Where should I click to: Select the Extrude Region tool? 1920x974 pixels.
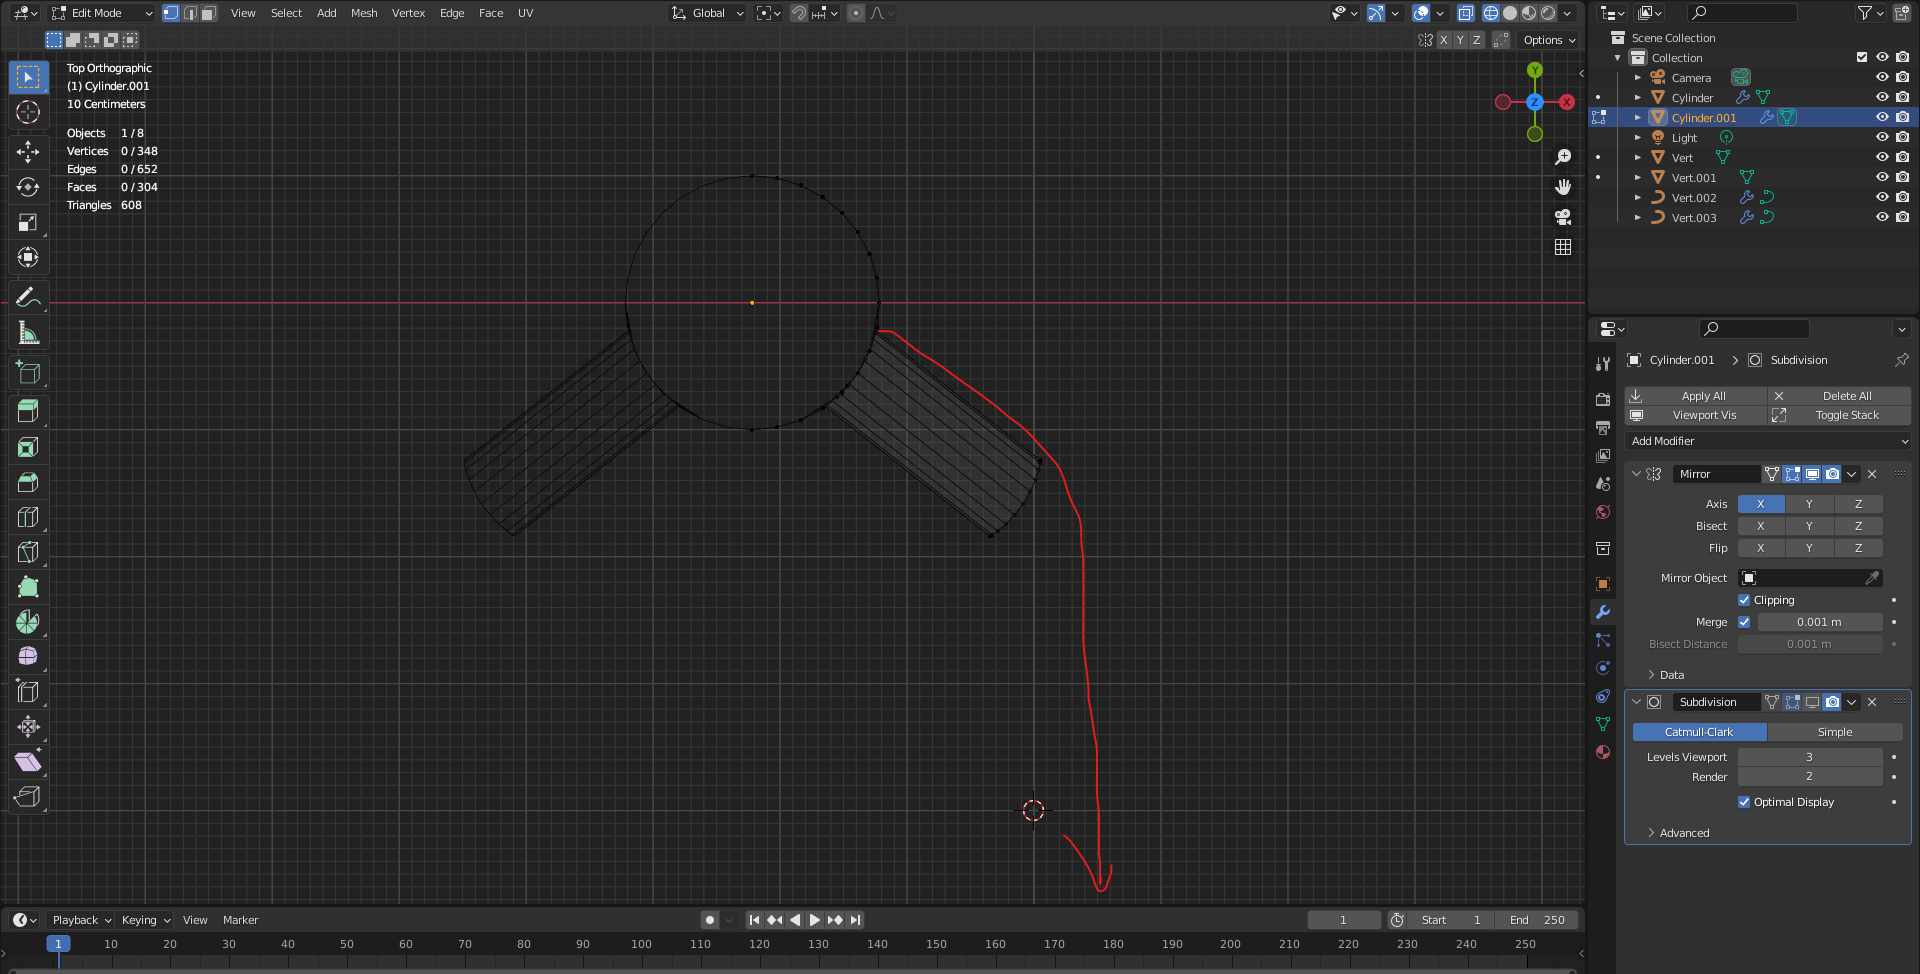click(x=28, y=411)
